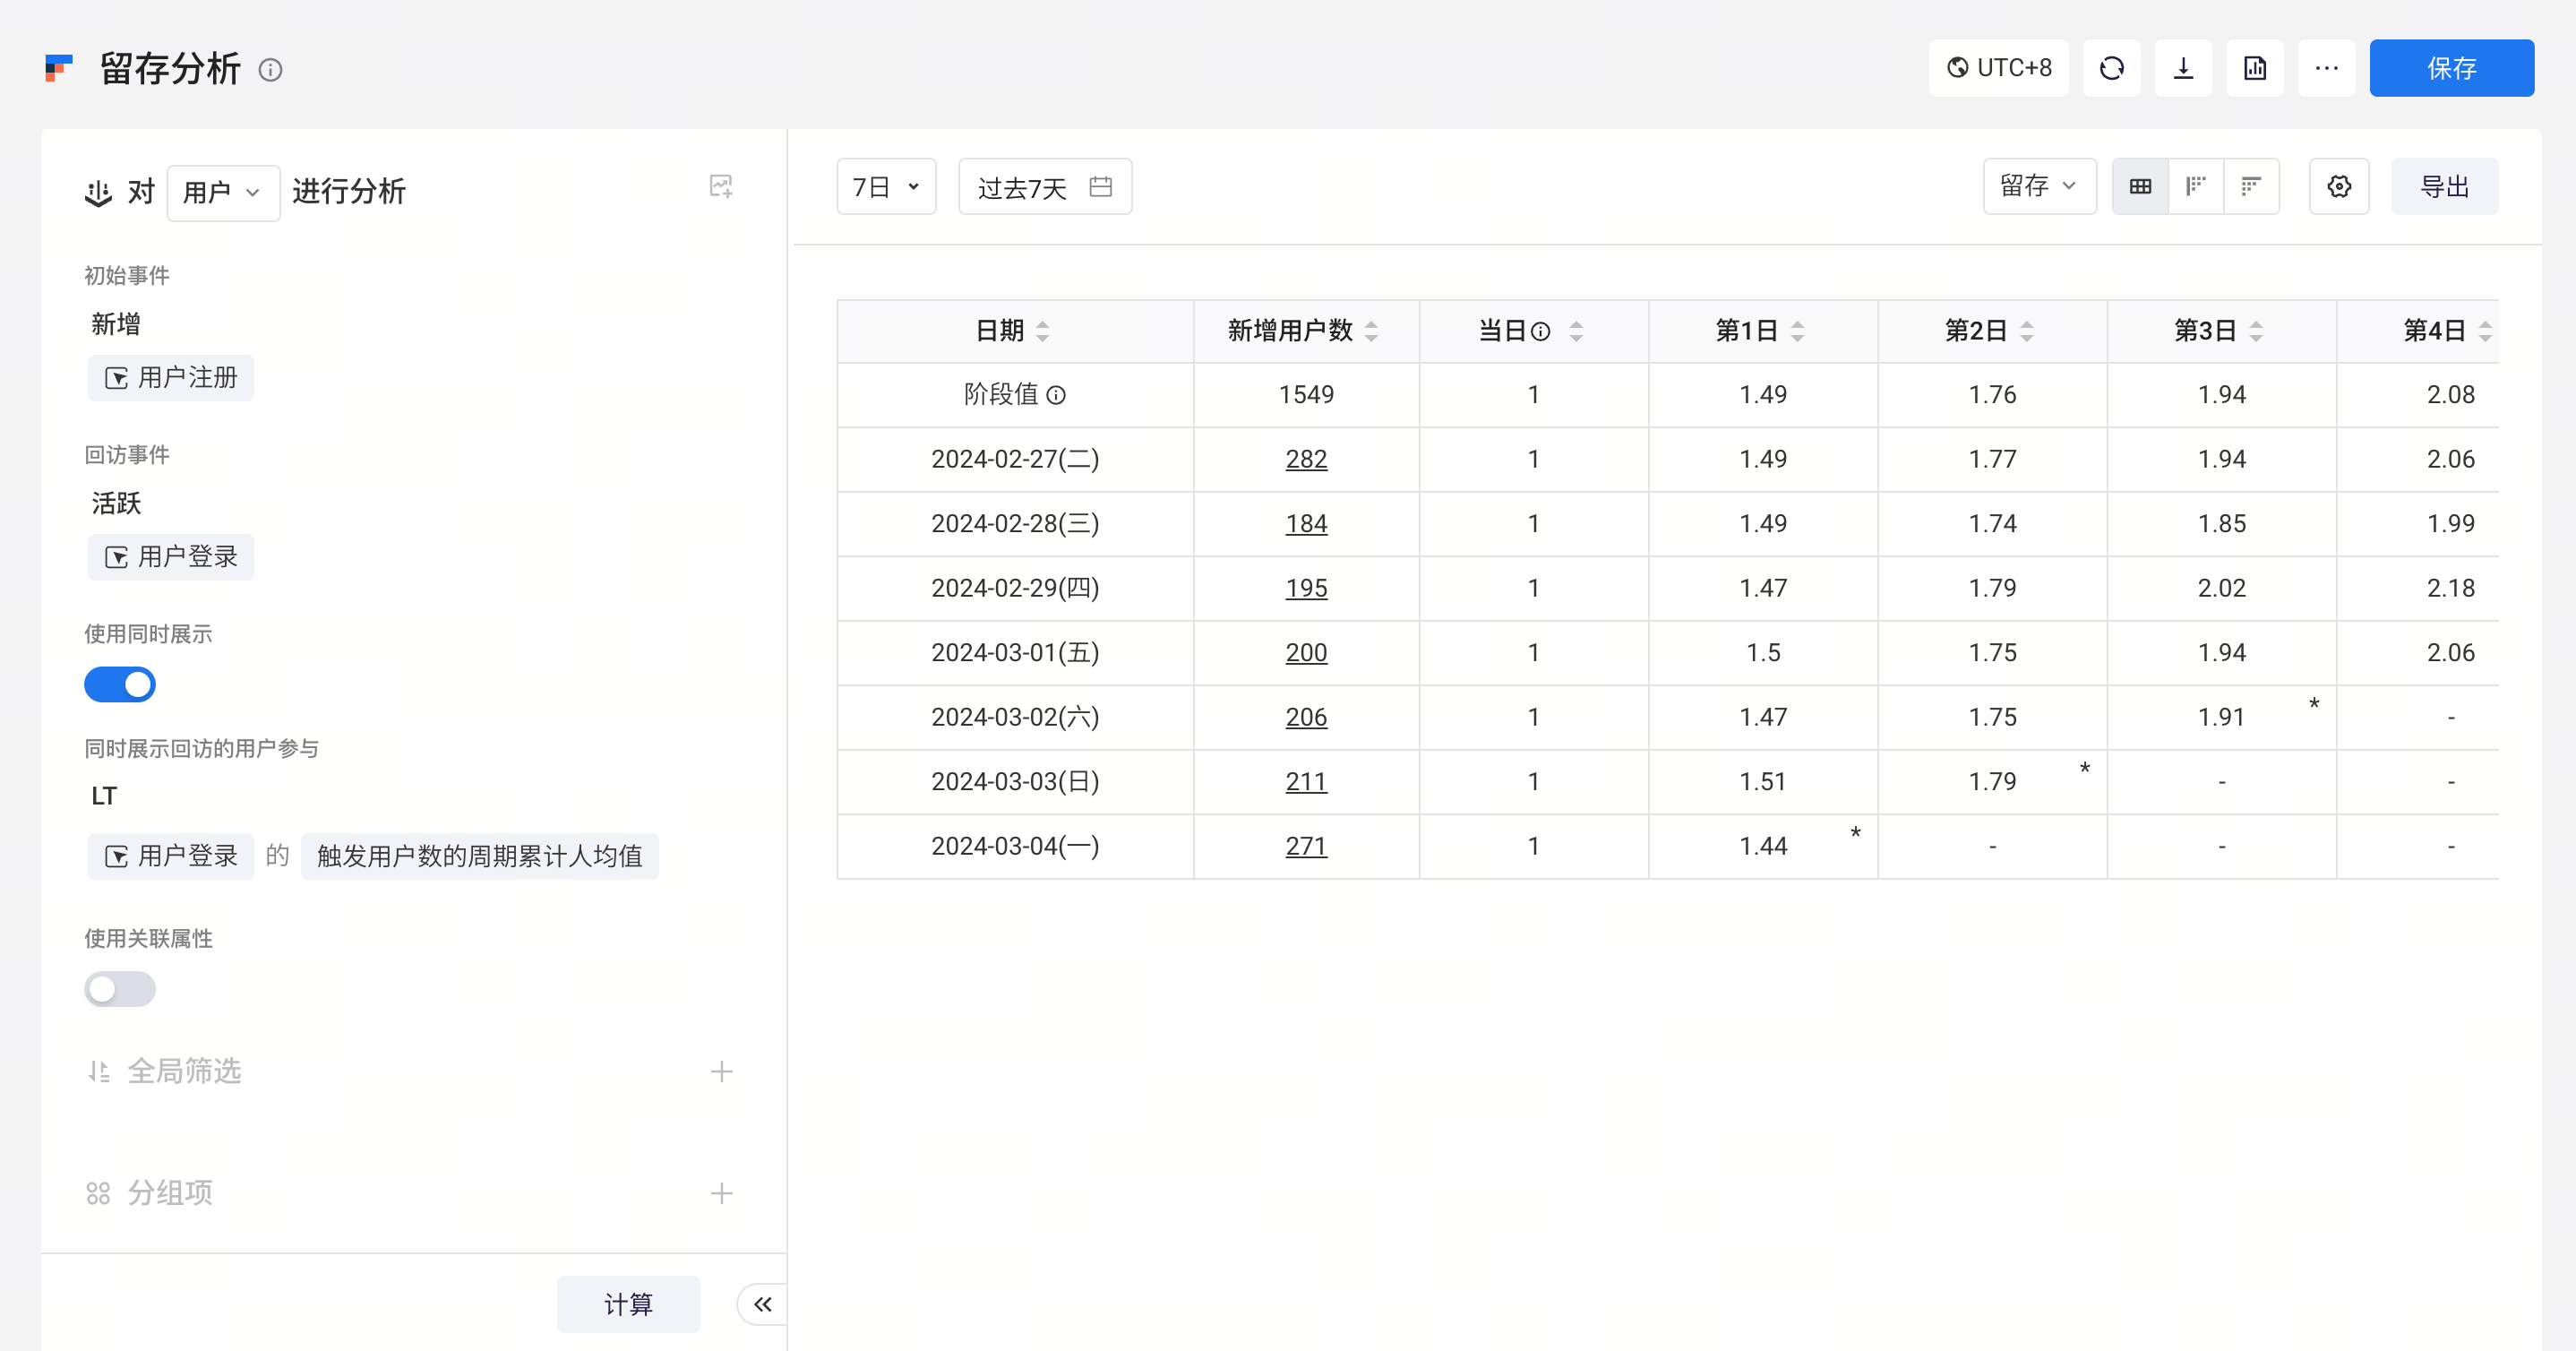The width and height of the screenshot is (2576, 1351).
Task: Open the more options ellipsis menu
Action: pos(2327,68)
